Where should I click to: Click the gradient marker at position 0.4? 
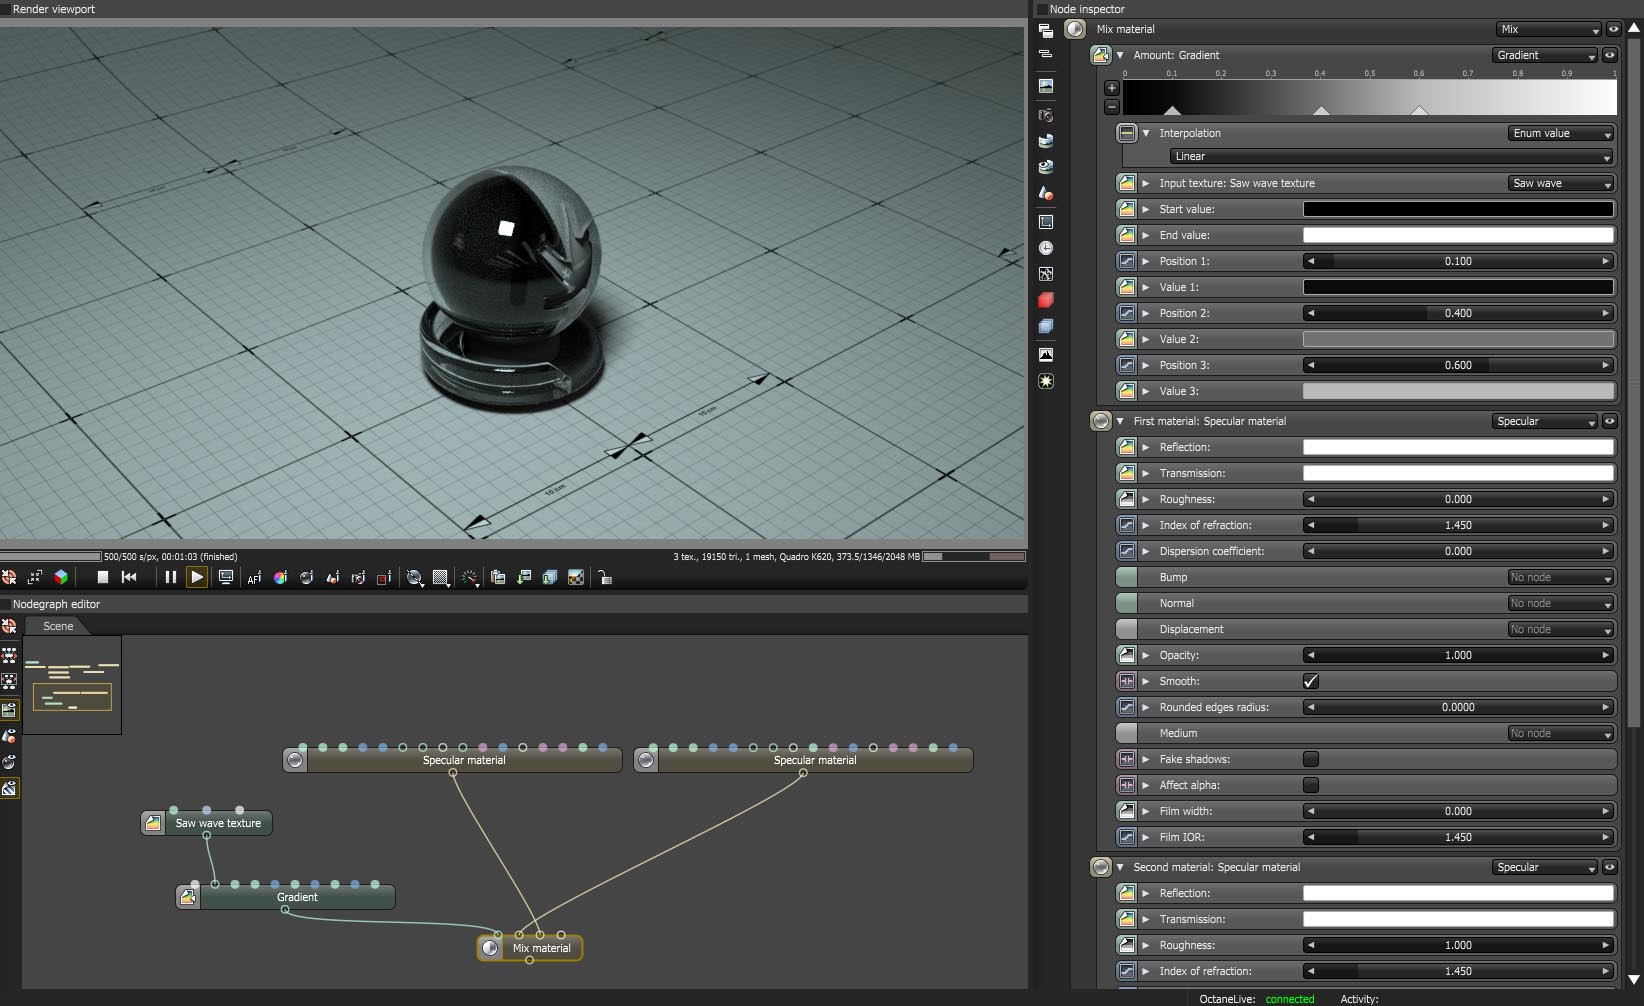[1321, 110]
